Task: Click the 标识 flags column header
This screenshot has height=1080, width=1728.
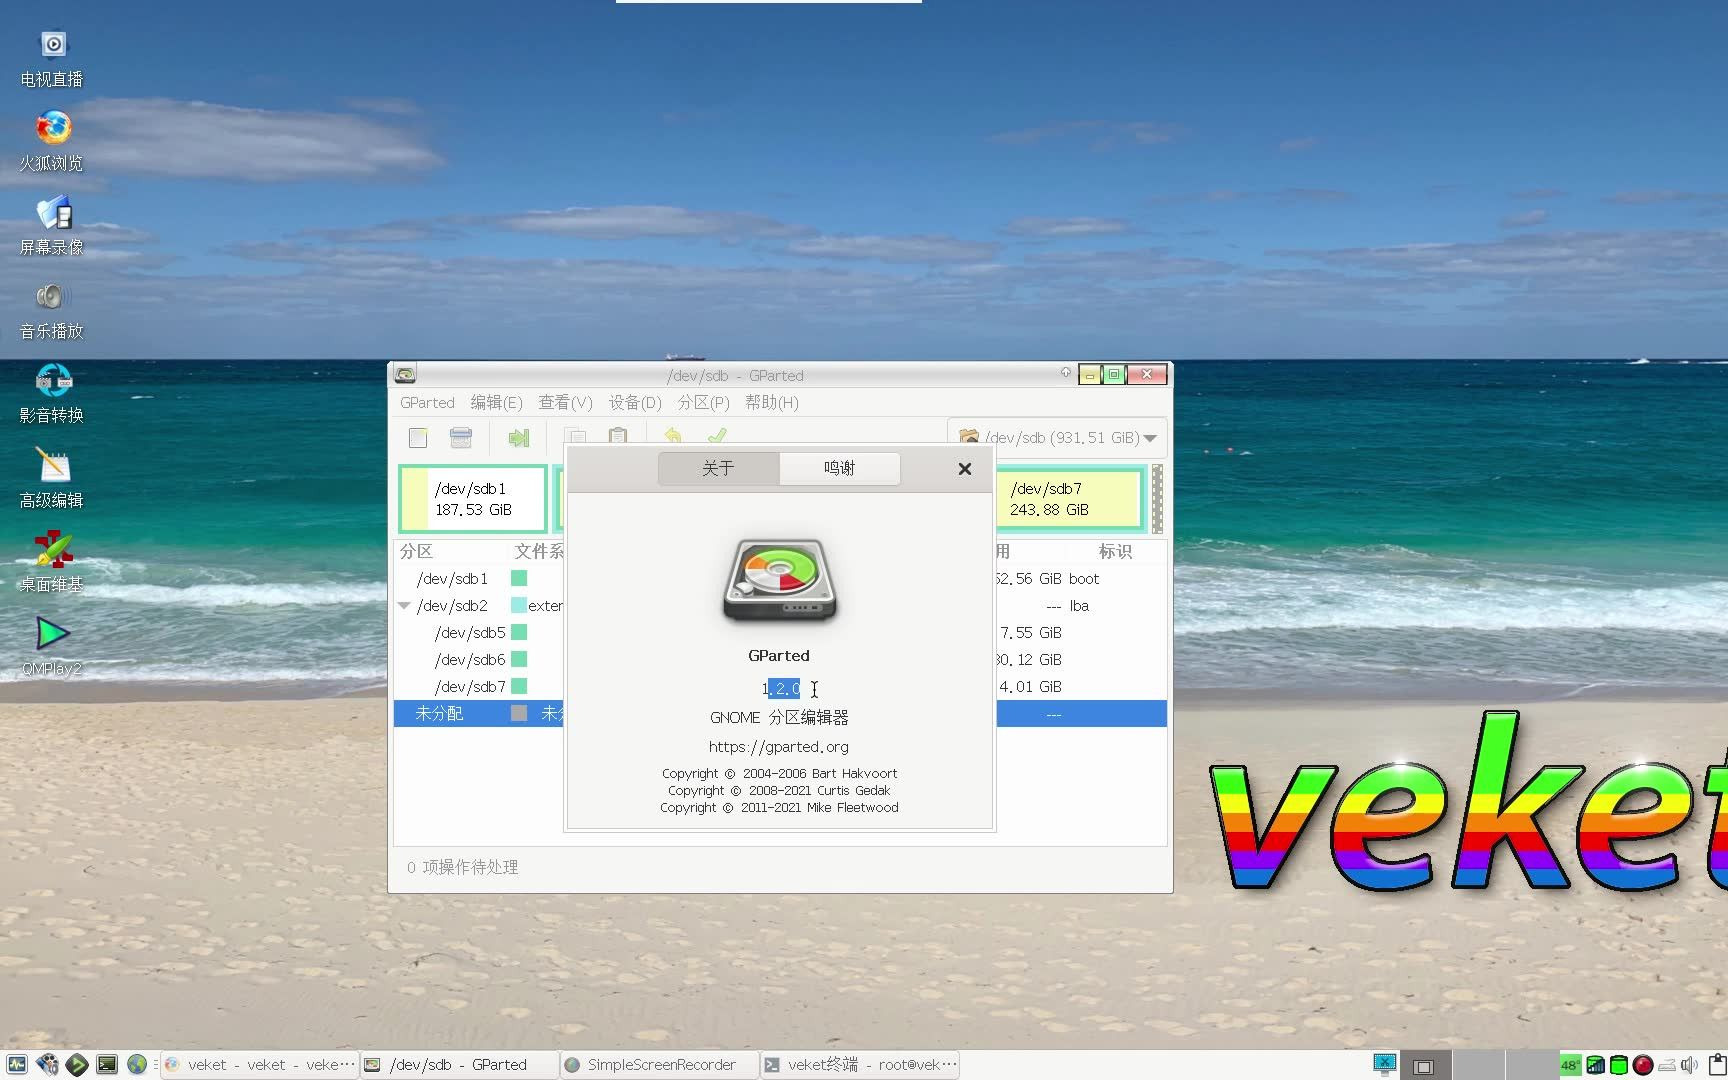Action: click(1115, 552)
